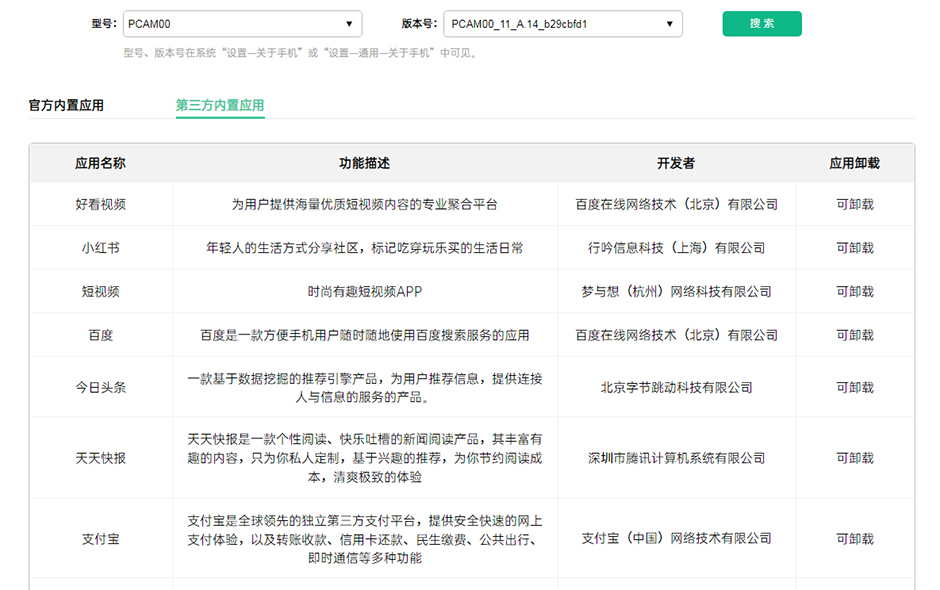The image size is (940, 590).
Task: Click developer cell in the 百度 row
Action: (x=676, y=335)
